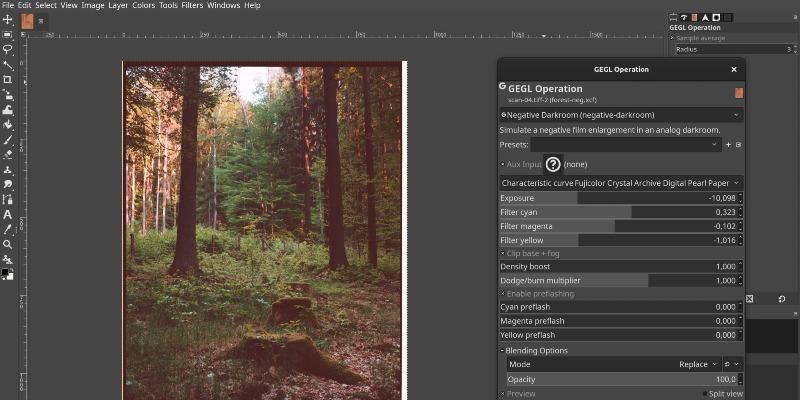800x400 pixels.
Task: Select the Crop tool
Action: coord(7,79)
